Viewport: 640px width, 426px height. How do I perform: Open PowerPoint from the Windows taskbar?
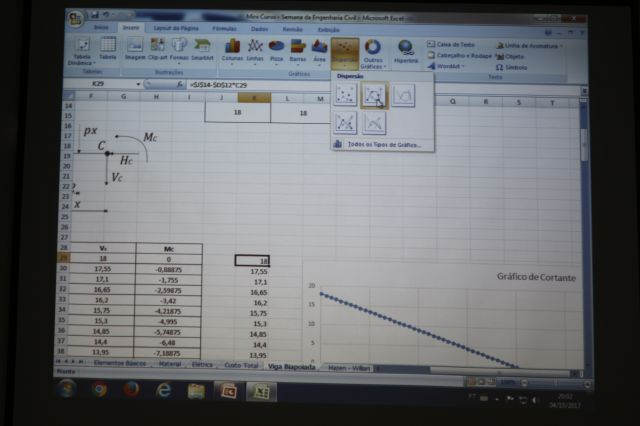tap(228, 390)
